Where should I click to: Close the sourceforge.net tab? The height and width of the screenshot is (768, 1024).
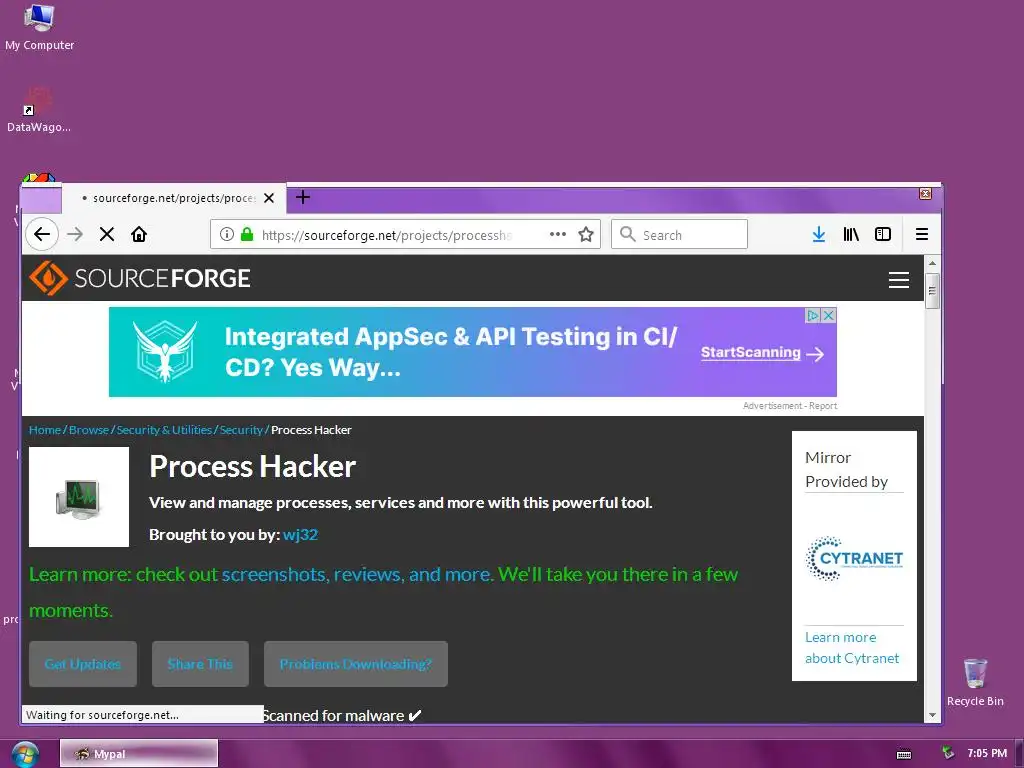[x=269, y=198]
